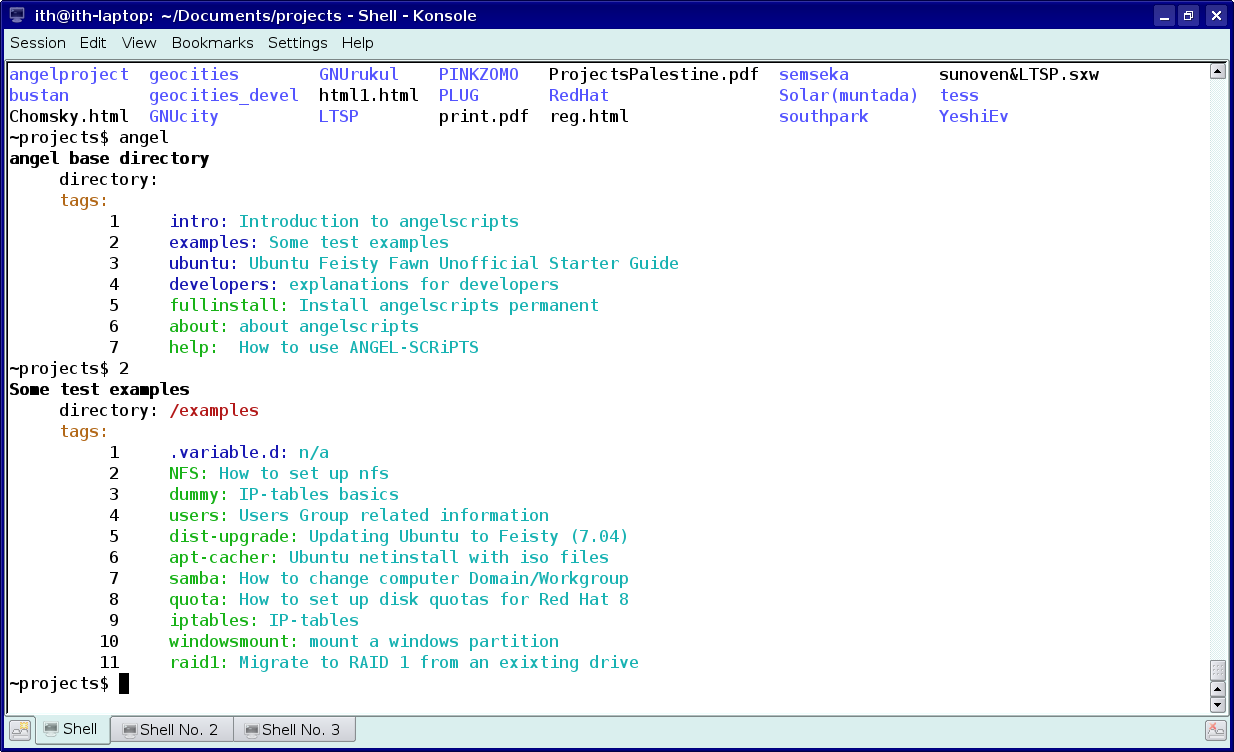This screenshot has width=1234, height=752.
Task: Click the bottom scroll down arrow of the scrollbar
Action: [x=1217, y=705]
